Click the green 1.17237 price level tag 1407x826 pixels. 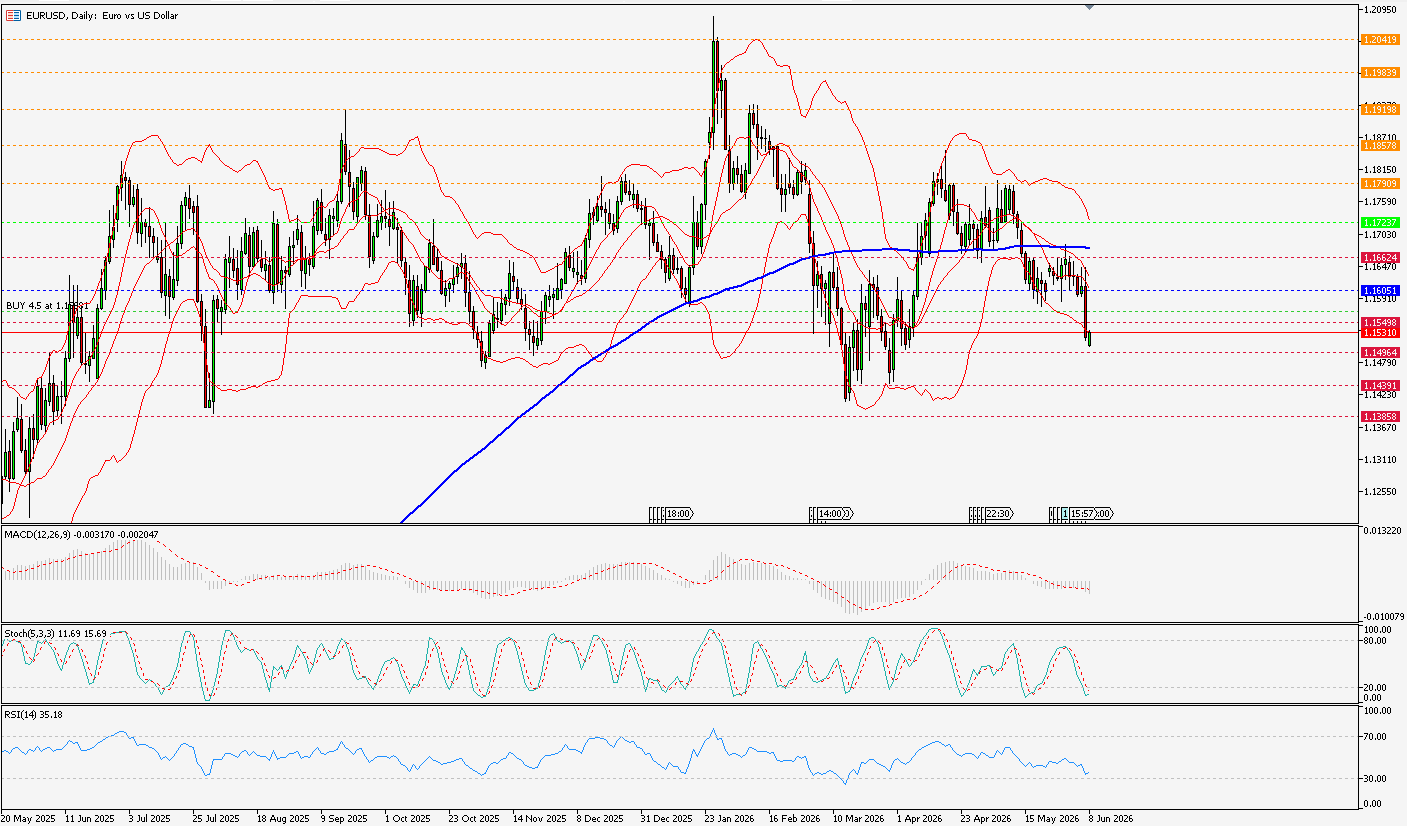(1379, 222)
